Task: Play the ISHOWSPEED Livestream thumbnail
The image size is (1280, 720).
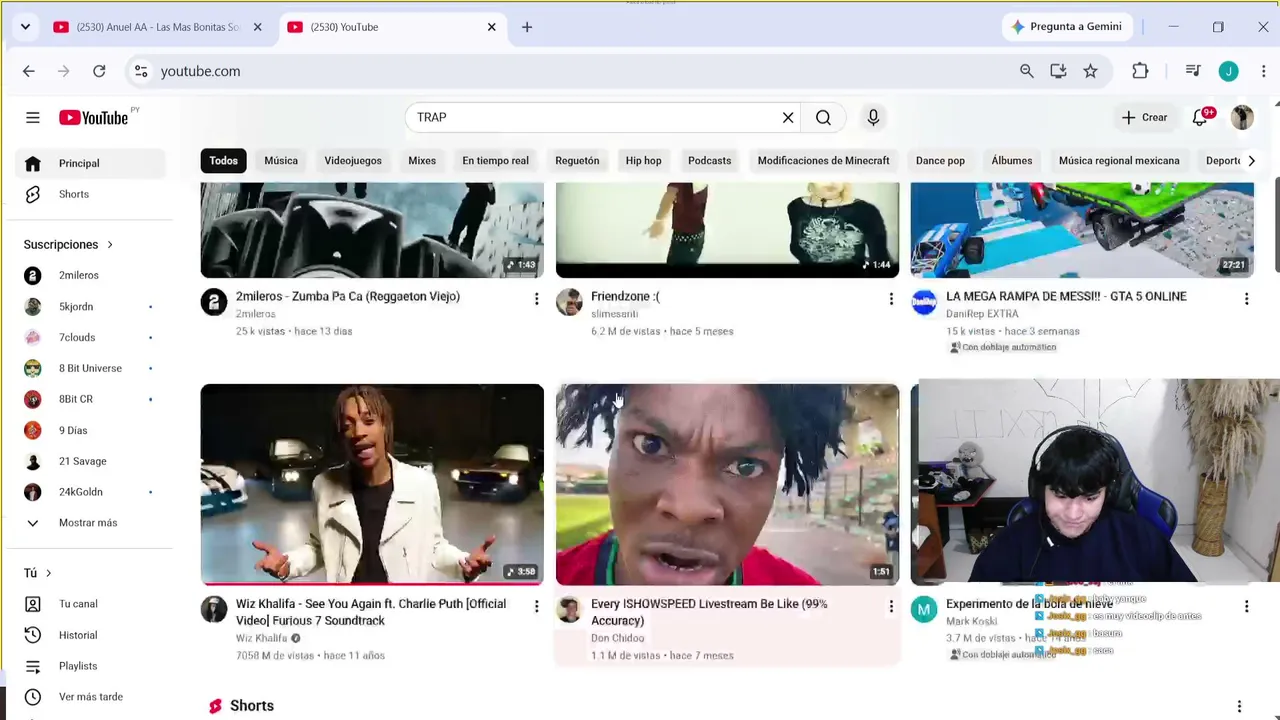Action: pyautogui.click(x=727, y=484)
